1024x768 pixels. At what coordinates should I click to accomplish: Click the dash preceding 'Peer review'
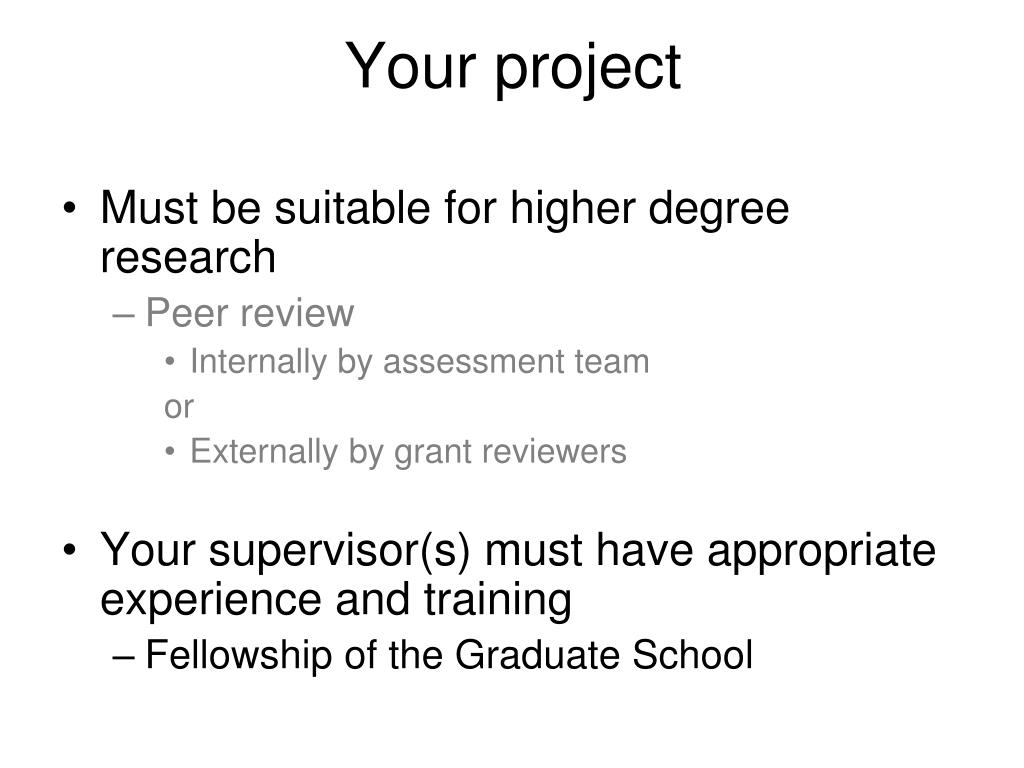[x=123, y=315]
